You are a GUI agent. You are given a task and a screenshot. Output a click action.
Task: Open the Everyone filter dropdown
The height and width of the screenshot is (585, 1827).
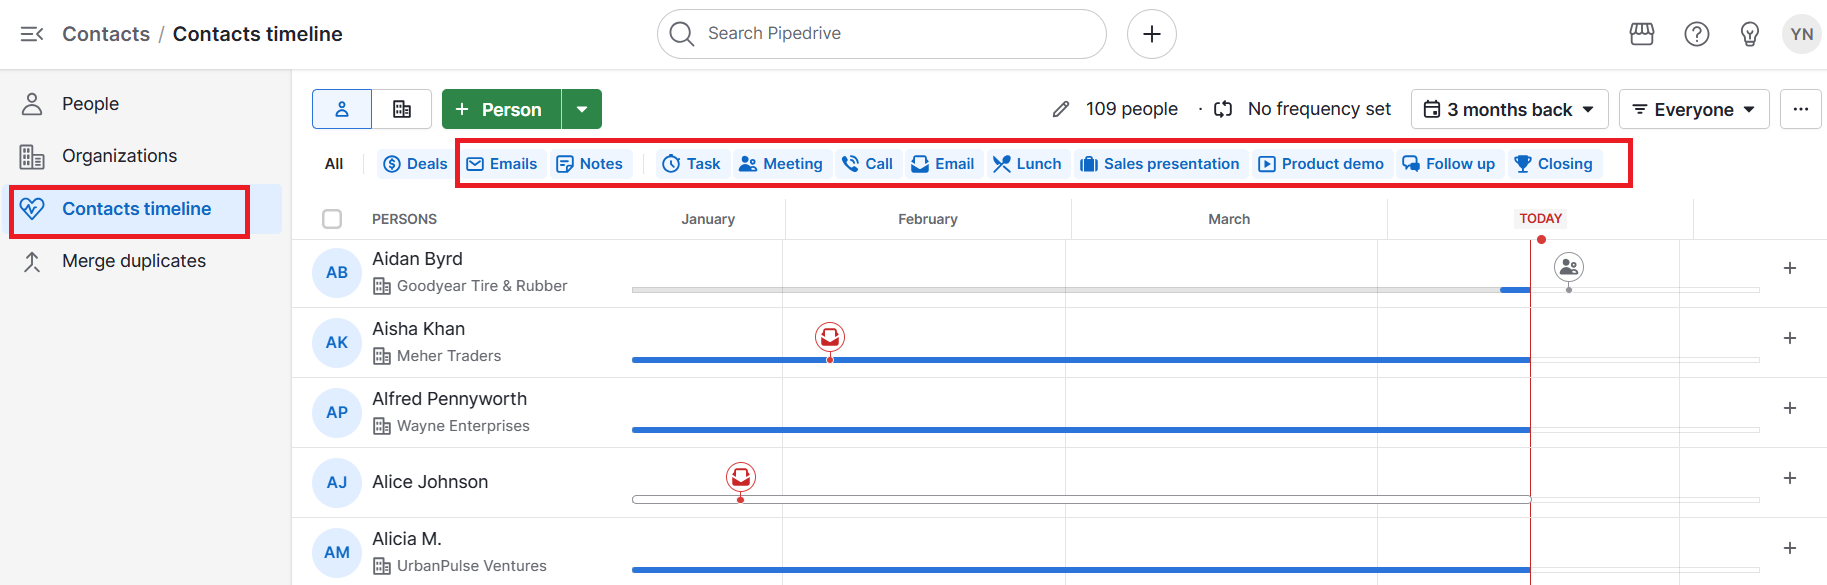[1694, 109]
